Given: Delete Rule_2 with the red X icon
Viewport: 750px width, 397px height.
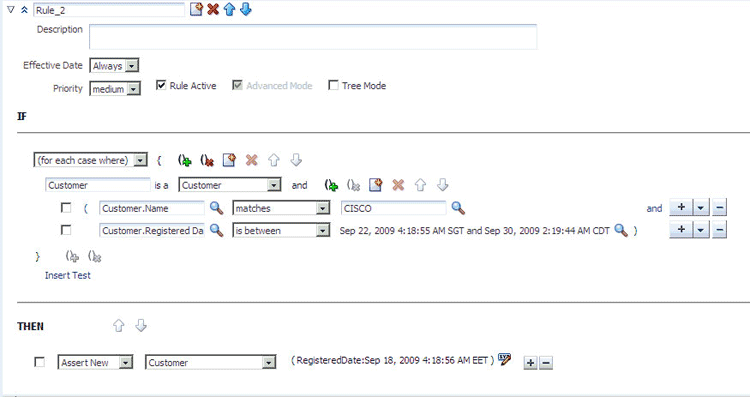Looking at the screenshot, I should [213, 9].
